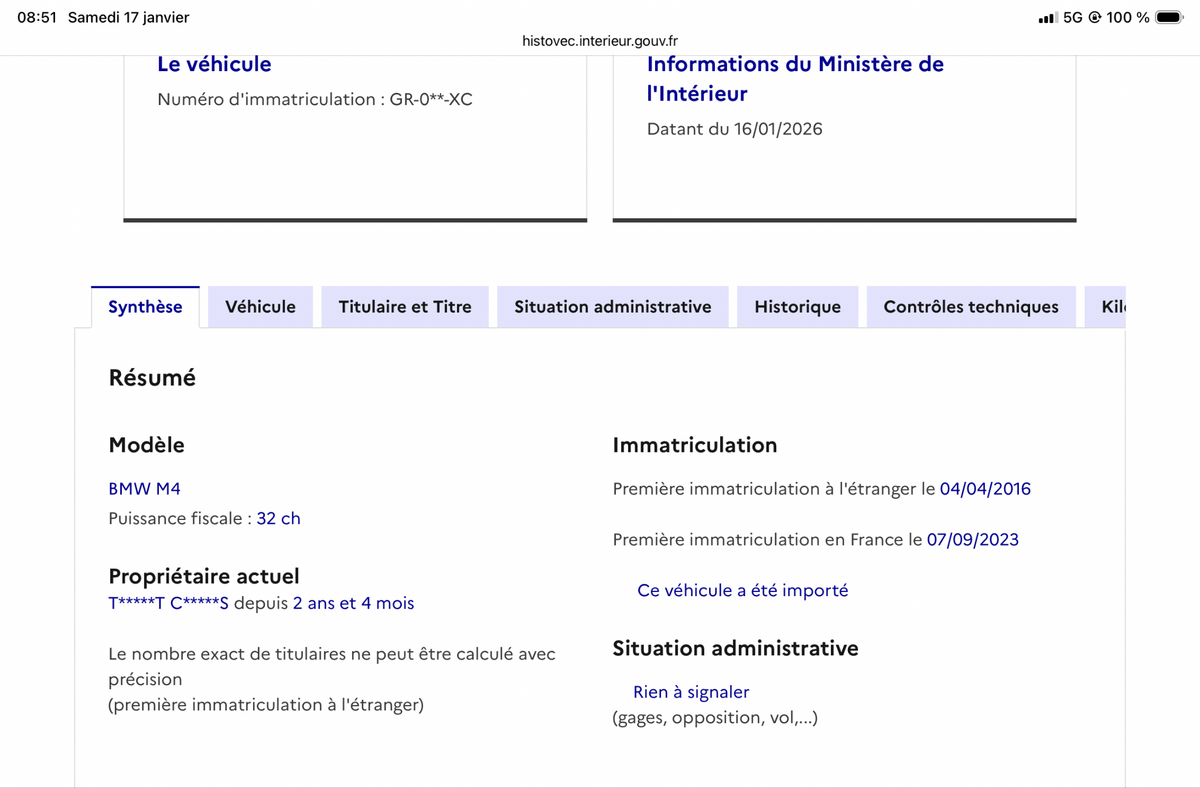Open the partially visible Kilométrage tab
The width and height of the screenshot is (1200, 788).
pos(1112,307)
